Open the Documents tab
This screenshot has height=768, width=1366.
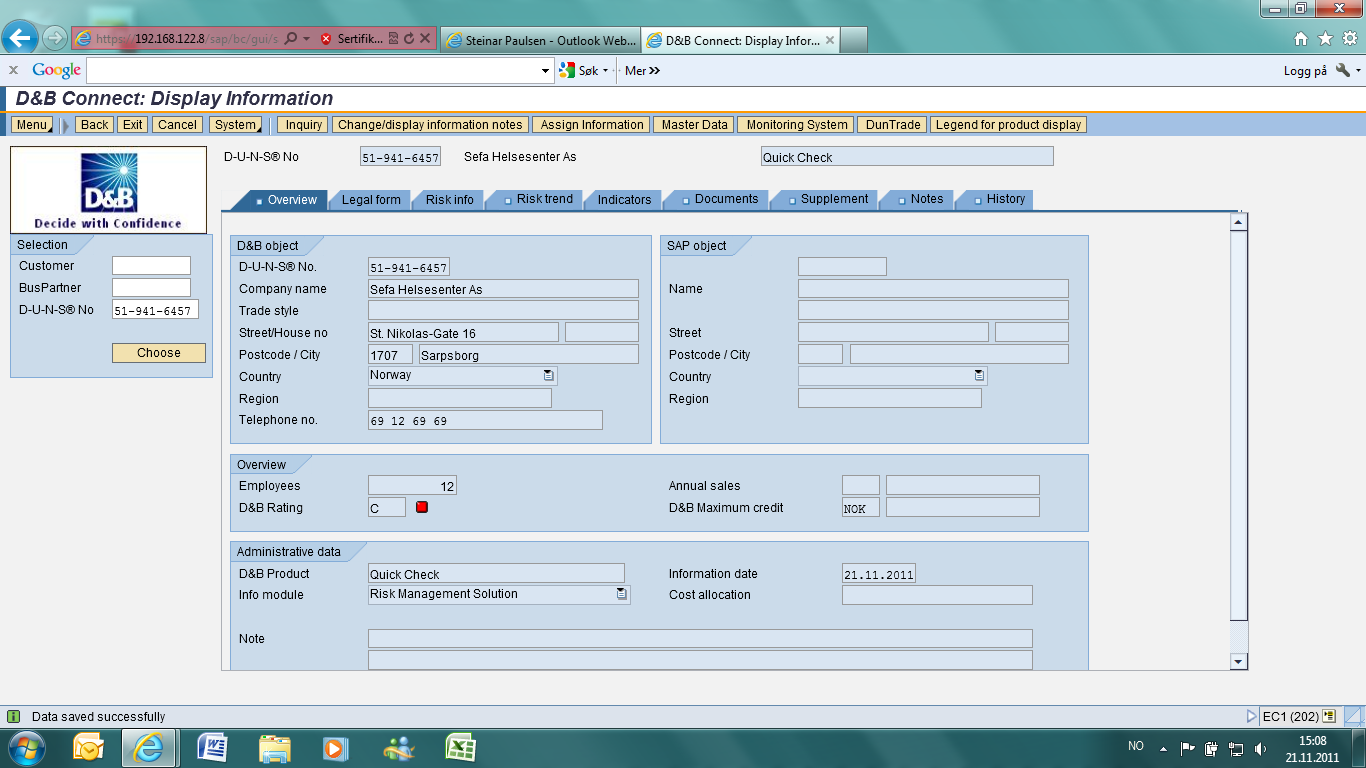tap(720, 199)
